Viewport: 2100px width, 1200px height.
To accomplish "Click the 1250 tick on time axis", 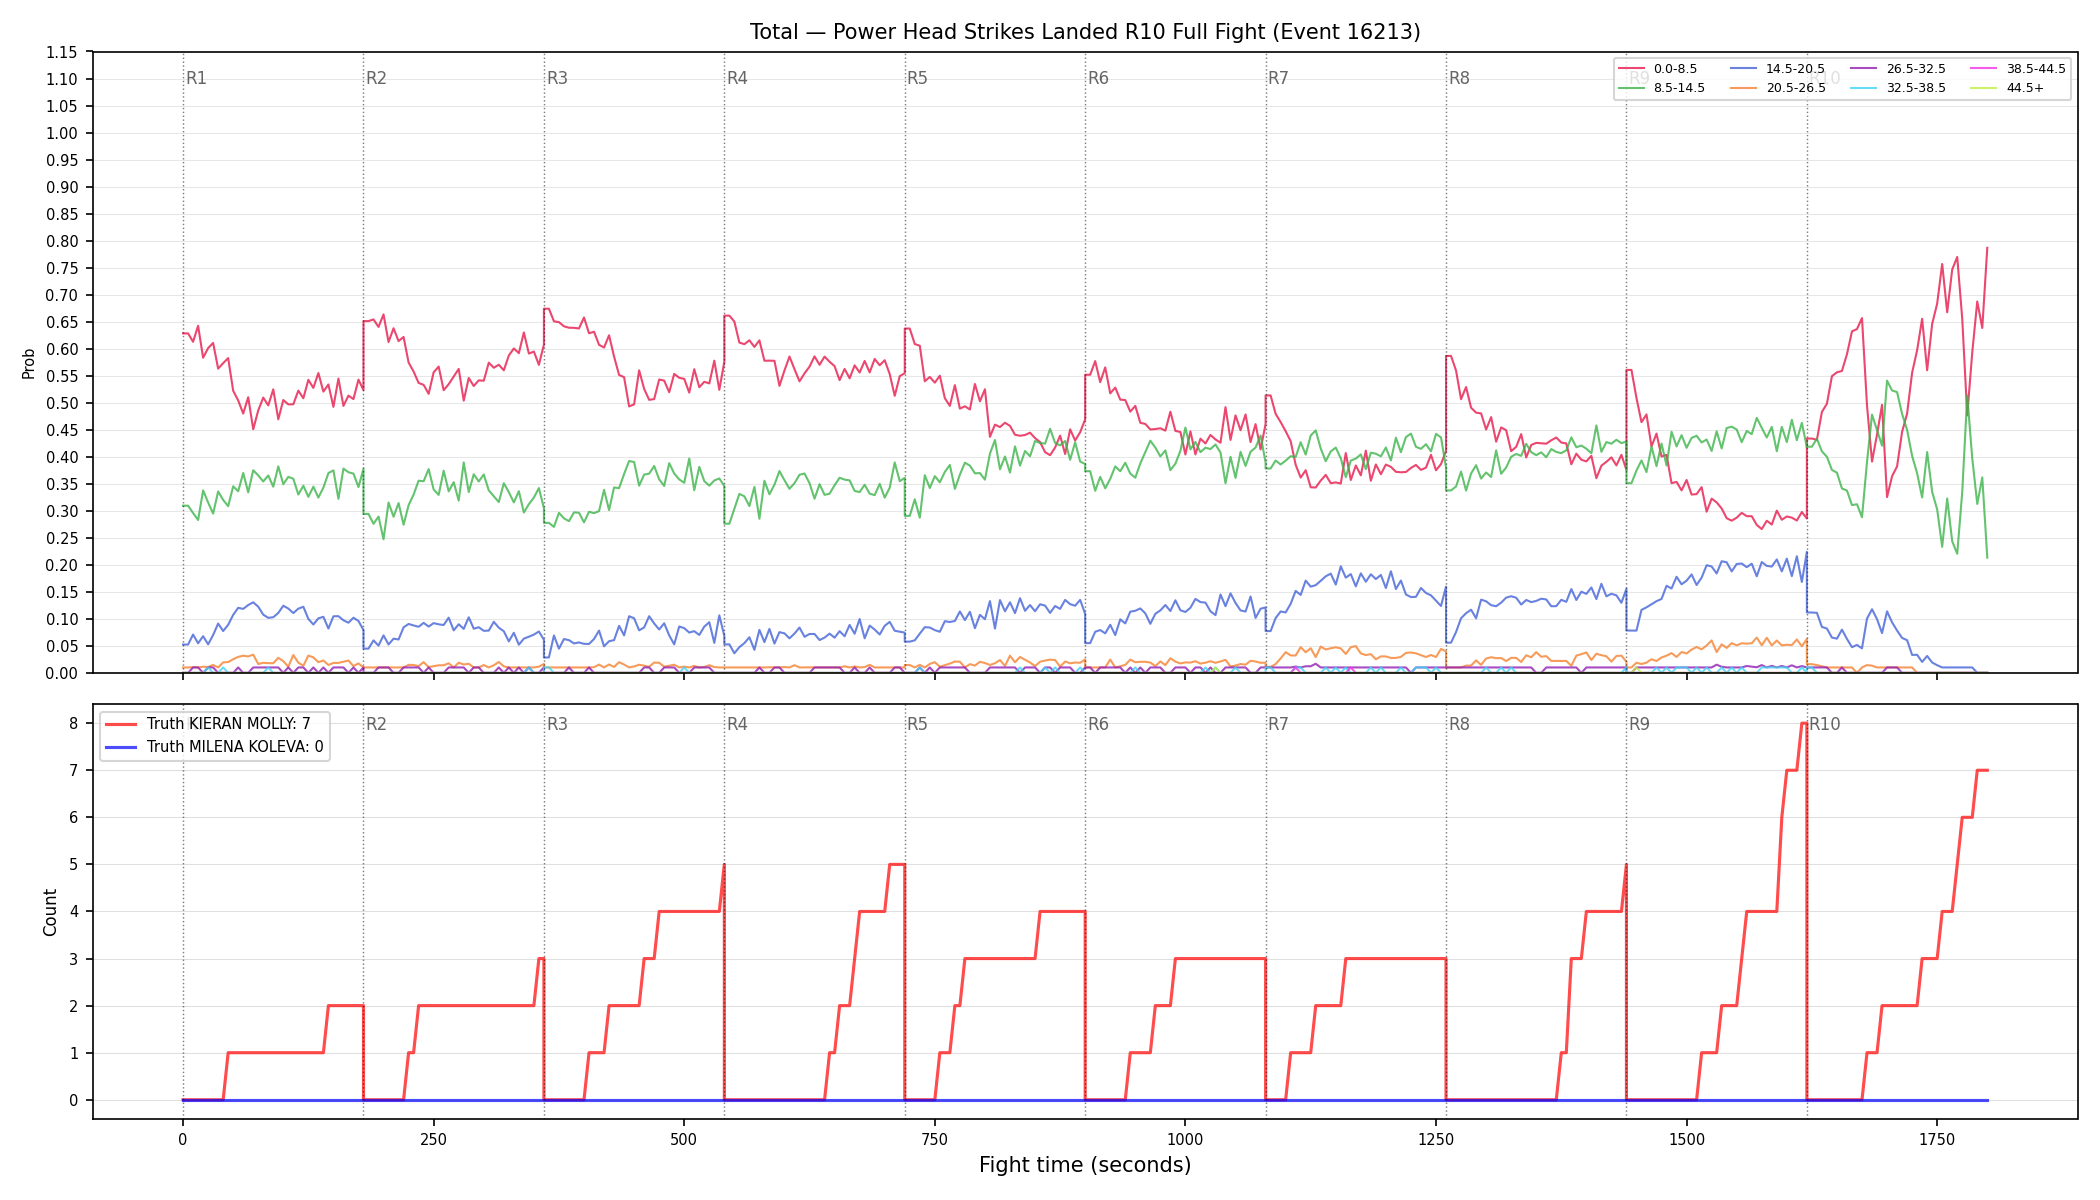I will 1436,1139.
